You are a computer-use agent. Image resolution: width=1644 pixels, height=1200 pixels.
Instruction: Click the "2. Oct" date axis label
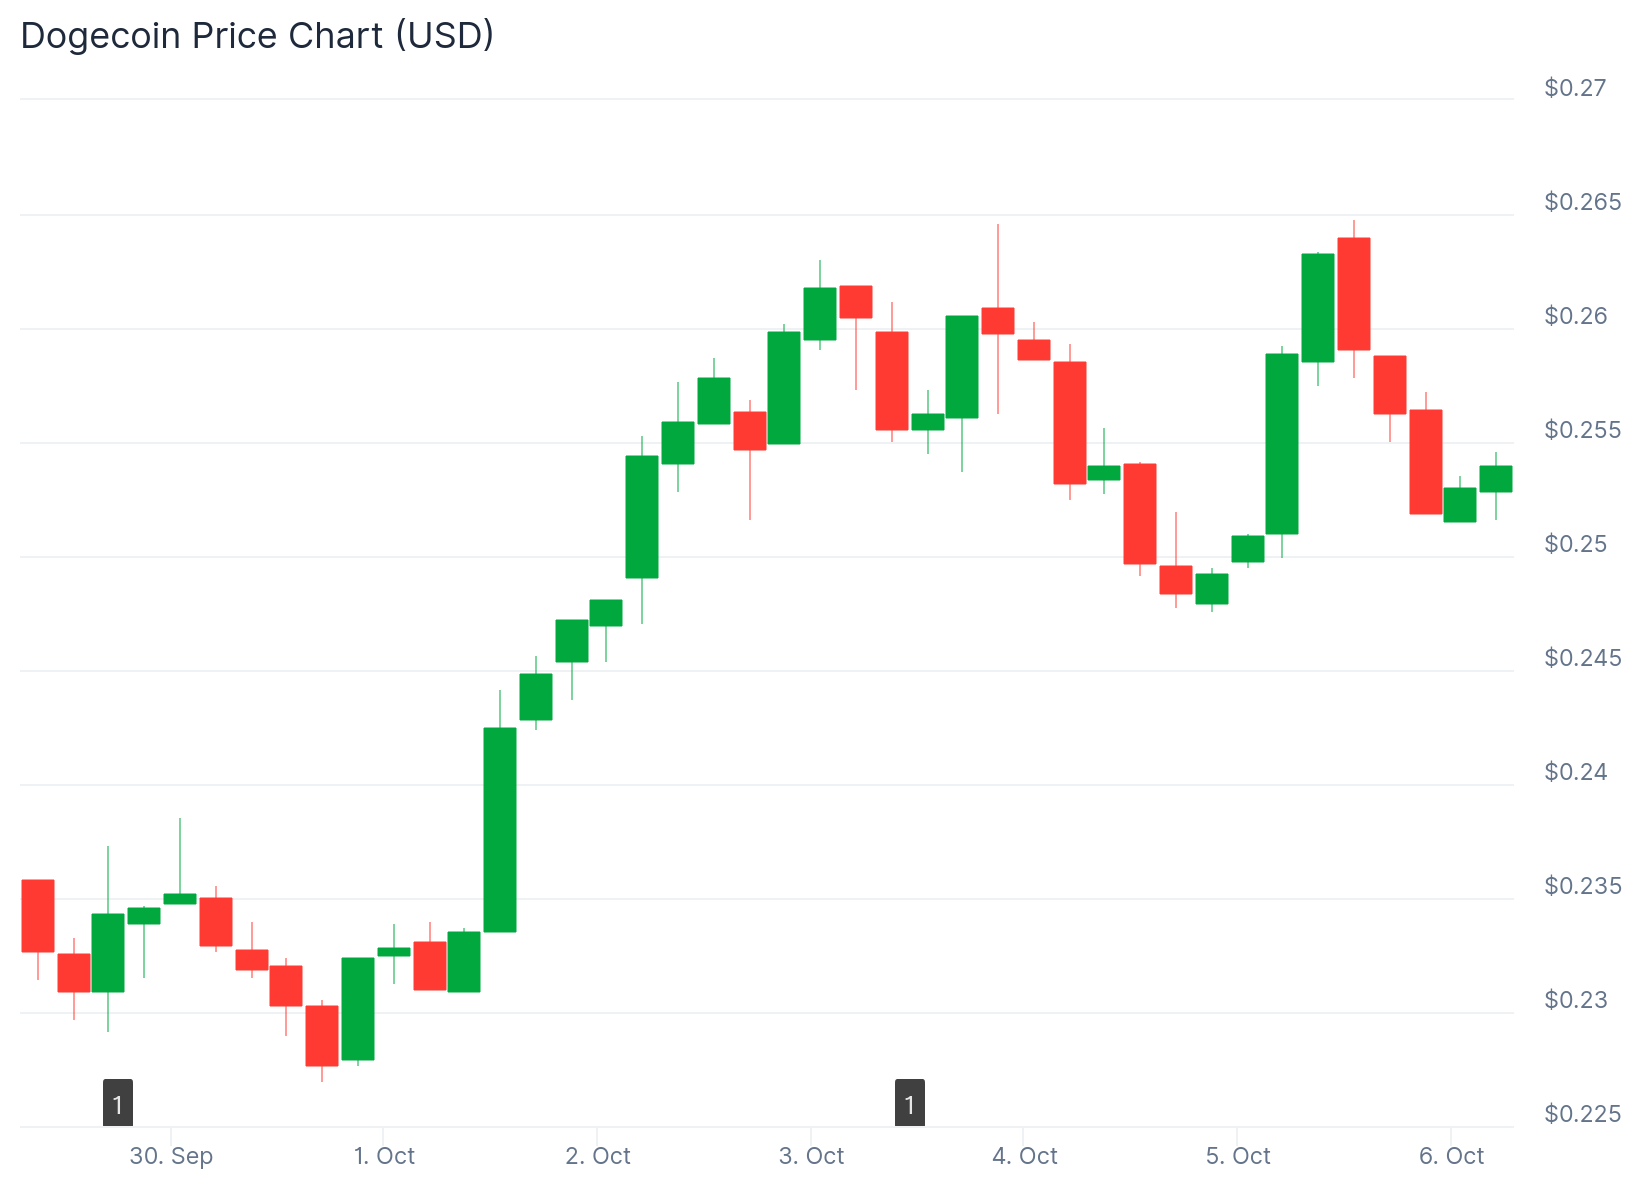(598, 1156)
